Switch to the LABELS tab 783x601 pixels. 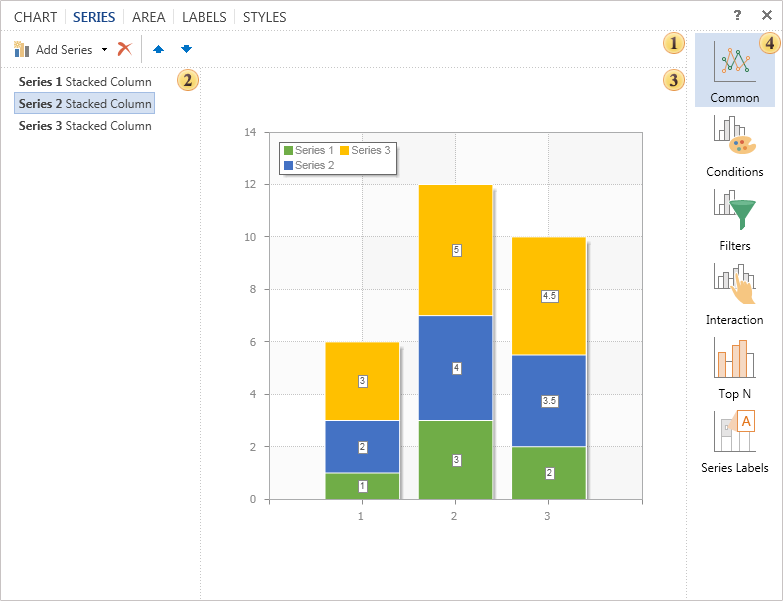pos(204,17)
